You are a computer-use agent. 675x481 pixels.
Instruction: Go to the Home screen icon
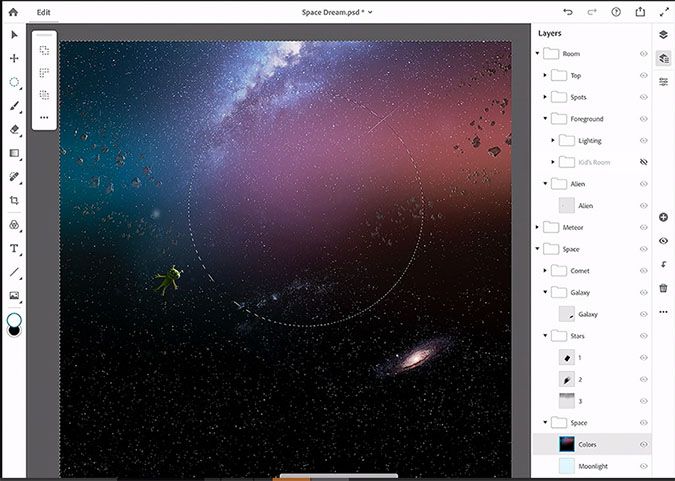[13, 12]
